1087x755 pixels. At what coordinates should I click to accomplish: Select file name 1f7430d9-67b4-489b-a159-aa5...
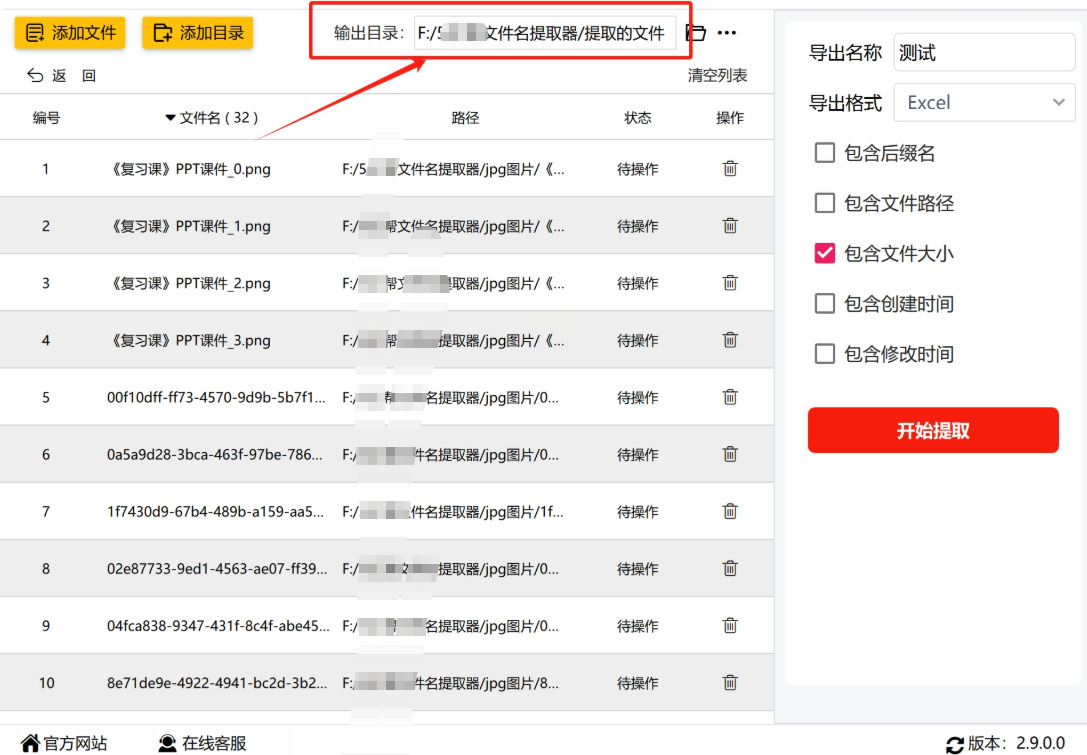215,512
